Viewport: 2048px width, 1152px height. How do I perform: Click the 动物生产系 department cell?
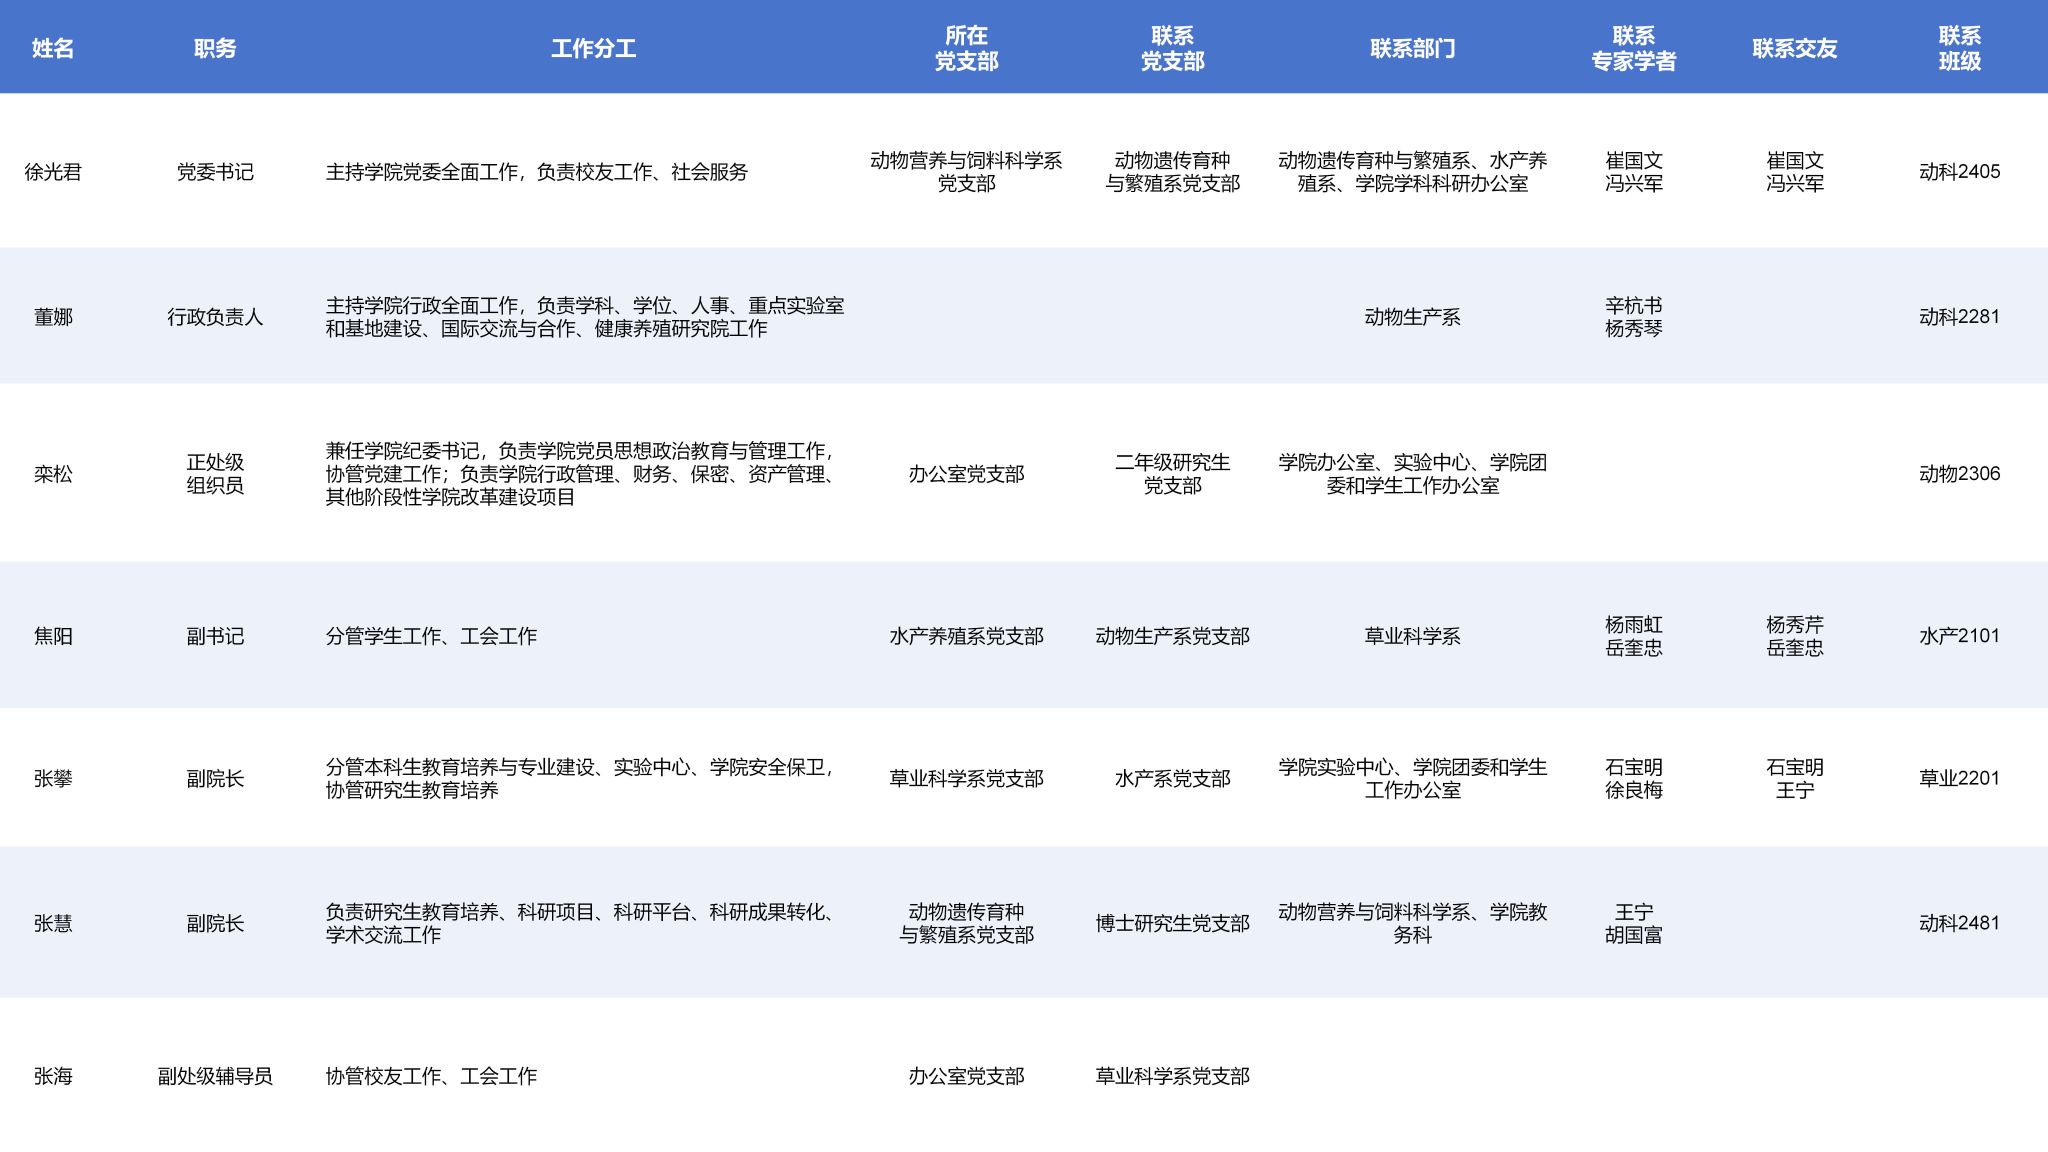click(1412, 317)
